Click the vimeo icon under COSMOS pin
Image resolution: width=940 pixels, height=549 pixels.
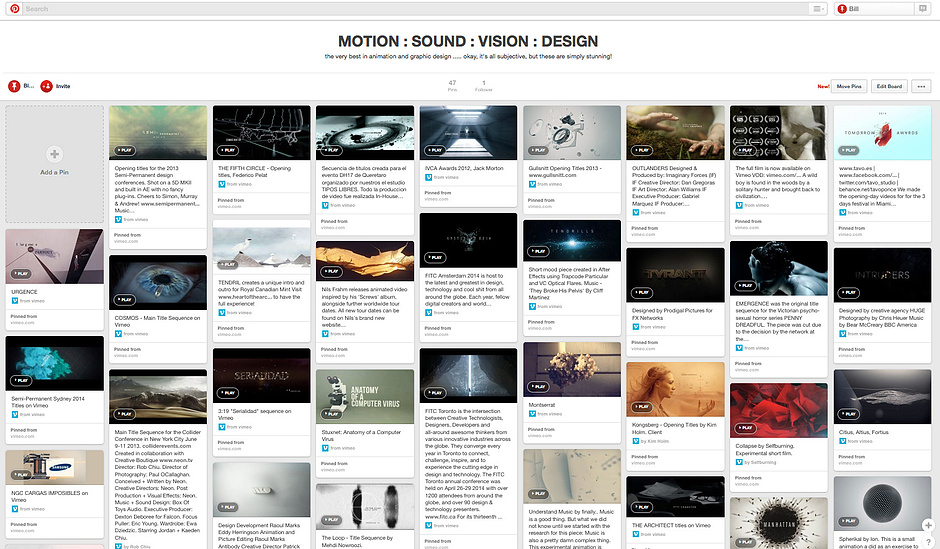(119, 334)
